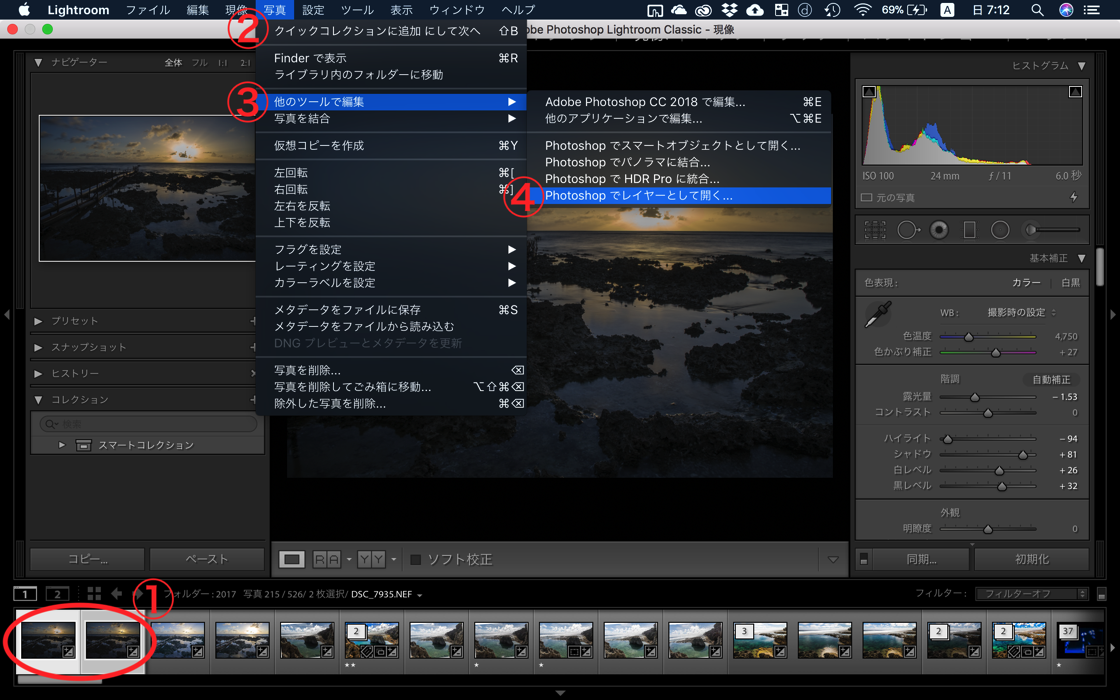Click the 露光量 exposure slider handle
This screenshot has width=1120, height=700.
point(975,397)
